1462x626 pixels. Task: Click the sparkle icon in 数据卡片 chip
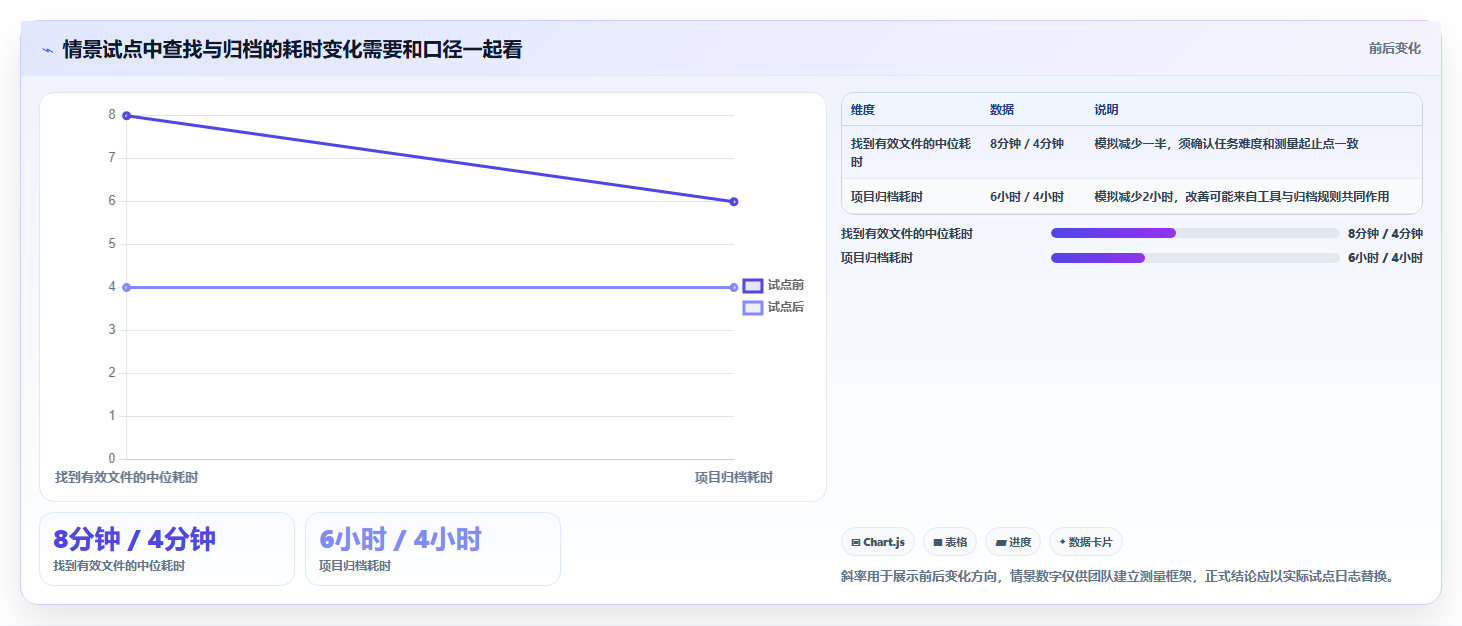tap(1062, 542)
